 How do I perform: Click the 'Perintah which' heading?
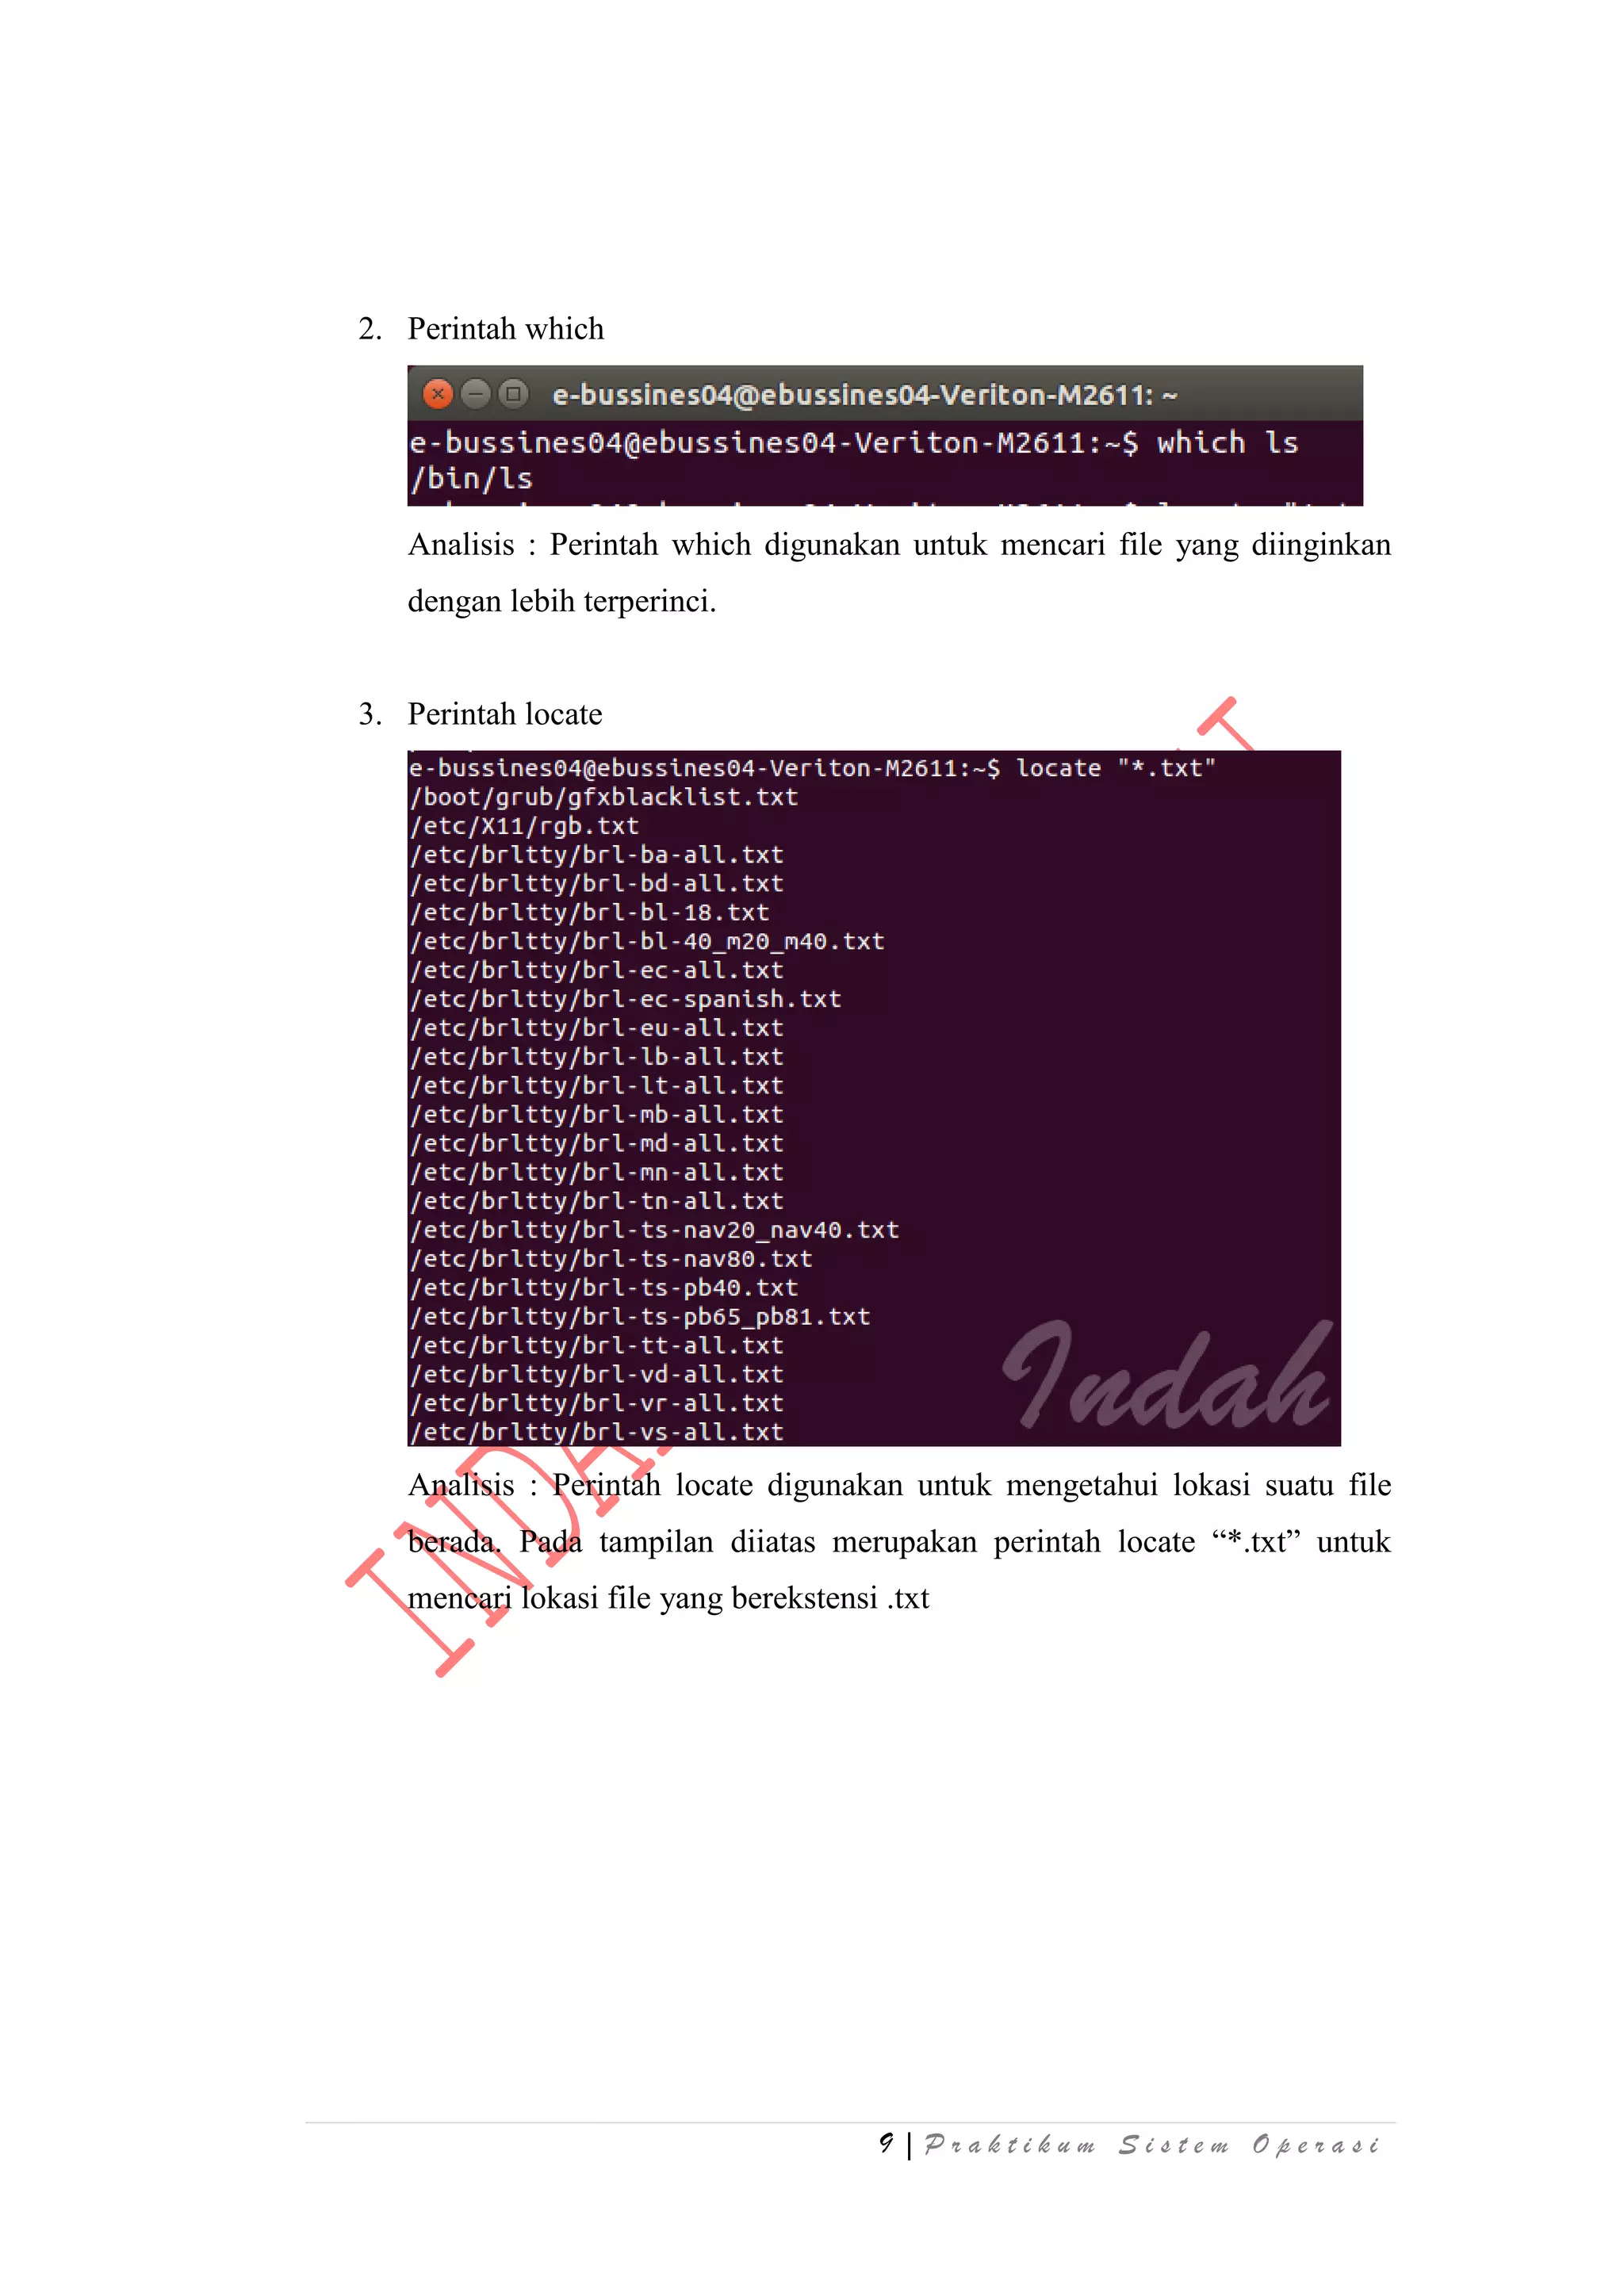coord(506,329)
